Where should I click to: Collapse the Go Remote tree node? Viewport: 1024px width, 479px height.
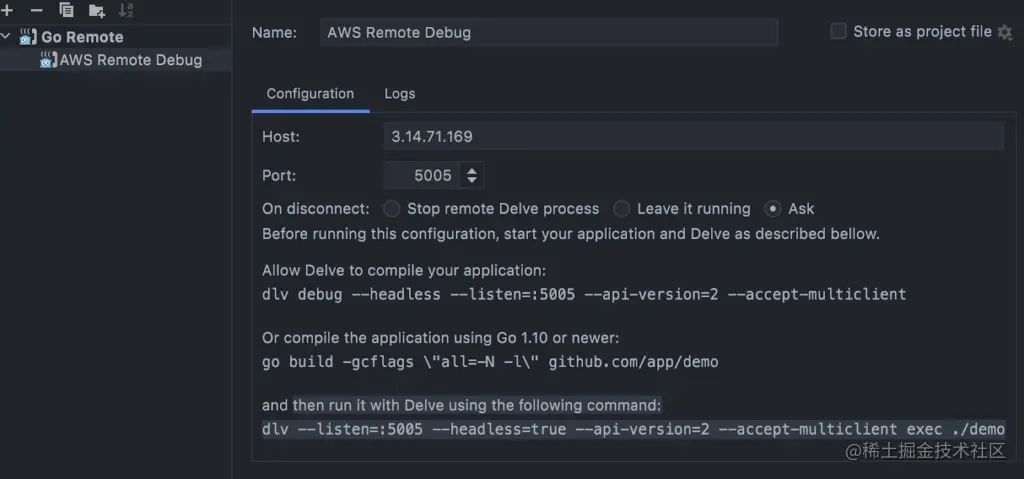(x=7, y=37)
